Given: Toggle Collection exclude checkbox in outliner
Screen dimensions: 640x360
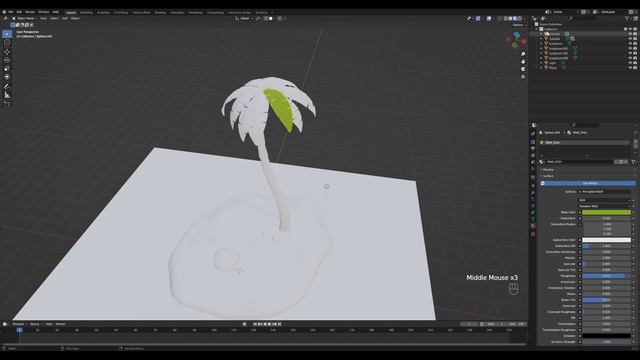Looking at the screenshot, I should [625, 29].
